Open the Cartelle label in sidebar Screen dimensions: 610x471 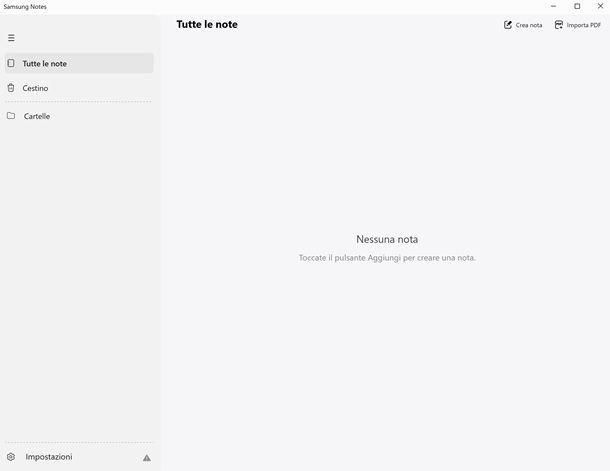[37, 117]
